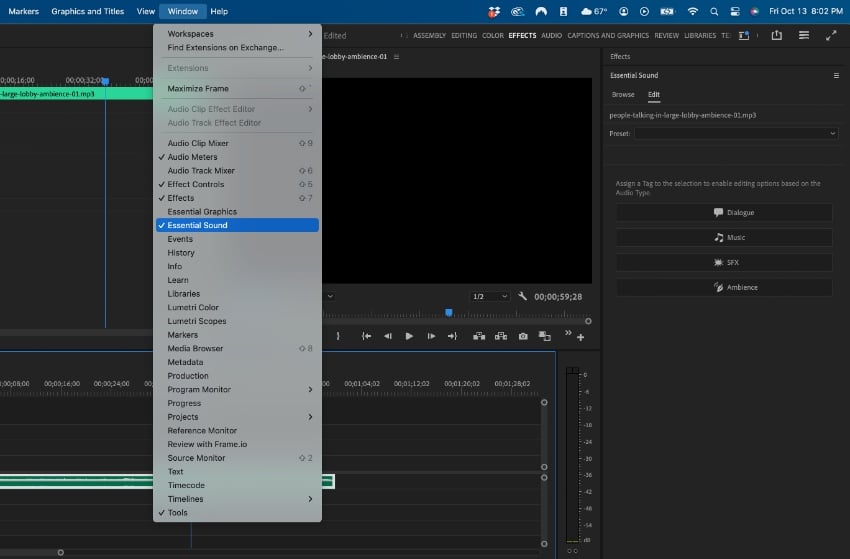Open macOS Control Center icon

pos(735,11)
